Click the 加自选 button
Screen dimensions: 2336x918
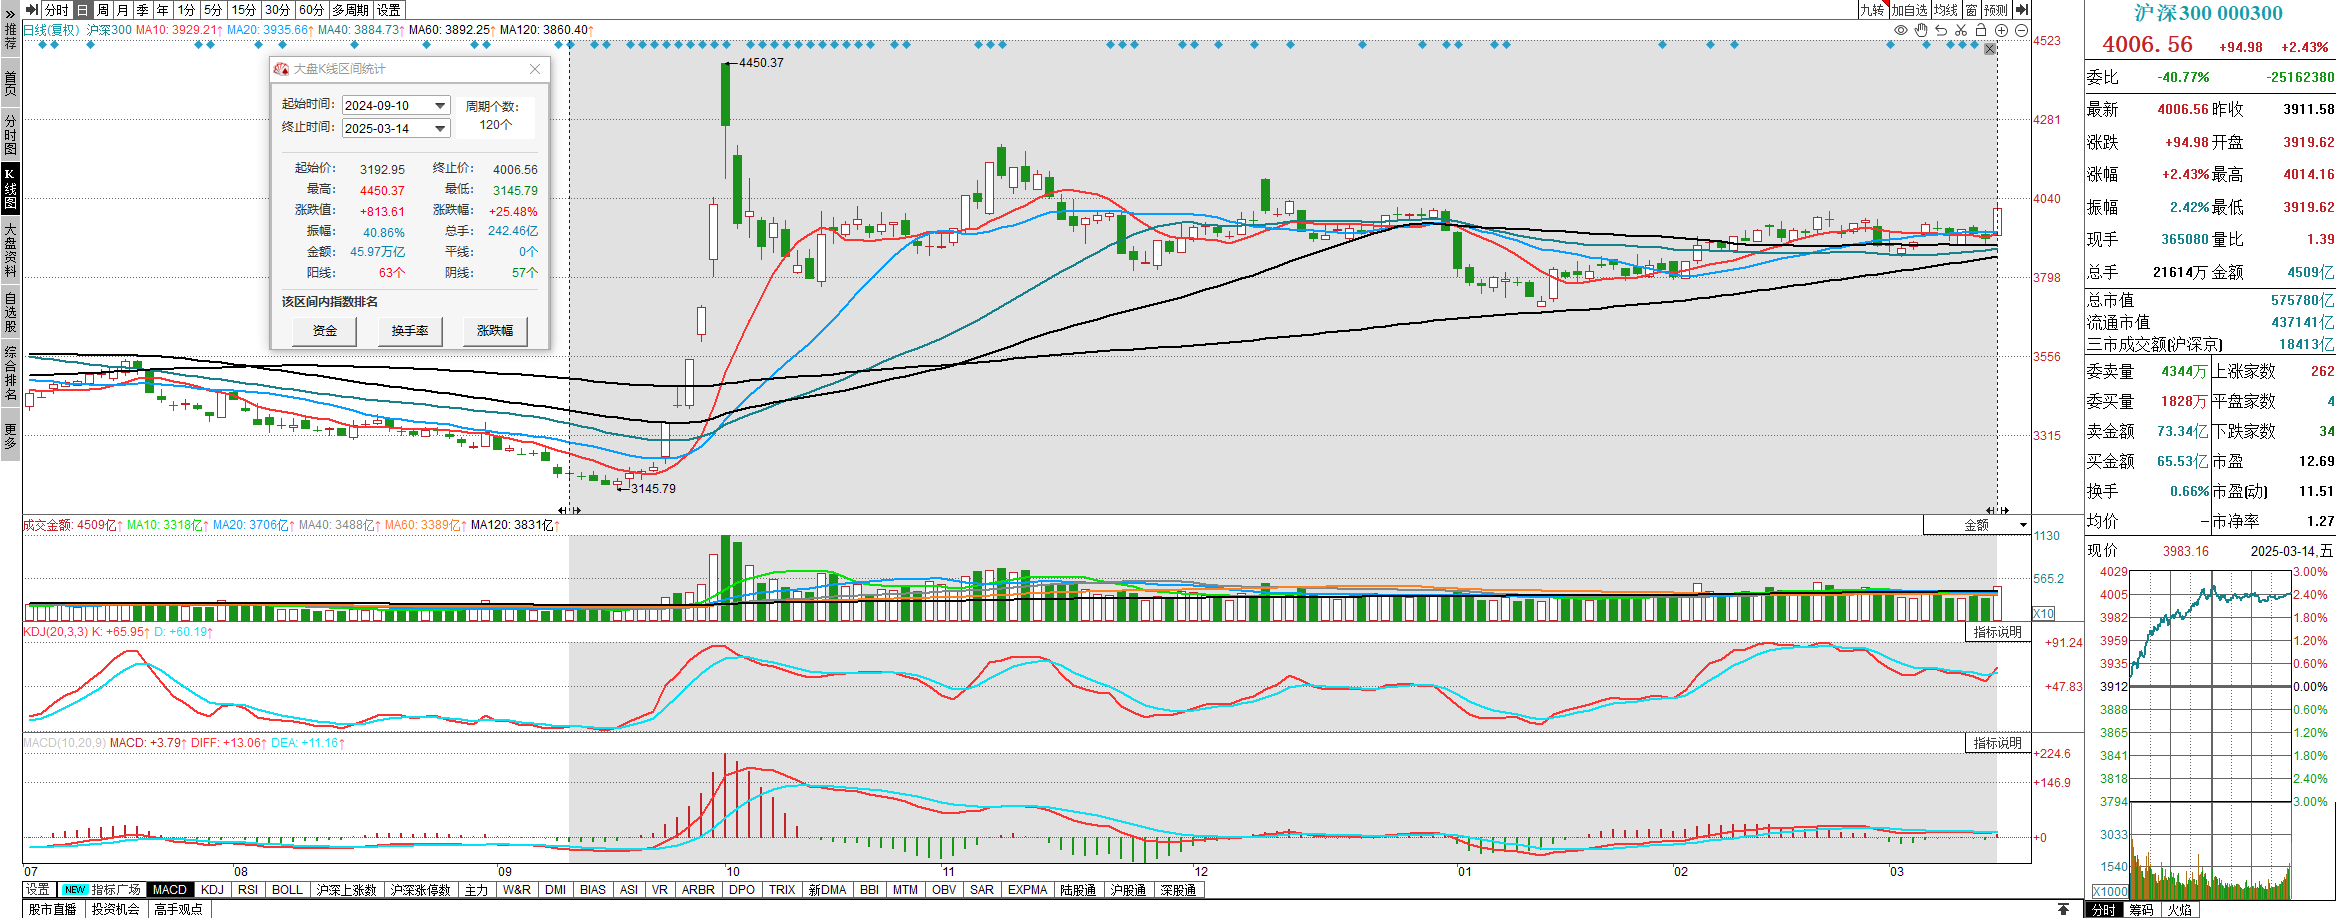tap(1910, 10)
